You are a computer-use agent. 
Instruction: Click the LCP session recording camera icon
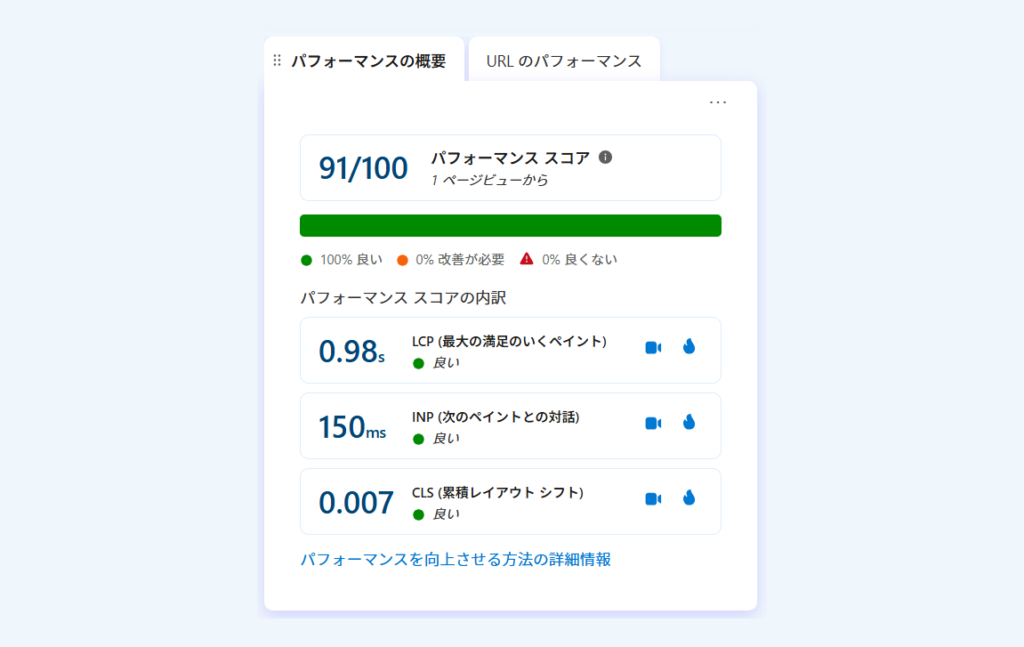click(x=653, y=348)
